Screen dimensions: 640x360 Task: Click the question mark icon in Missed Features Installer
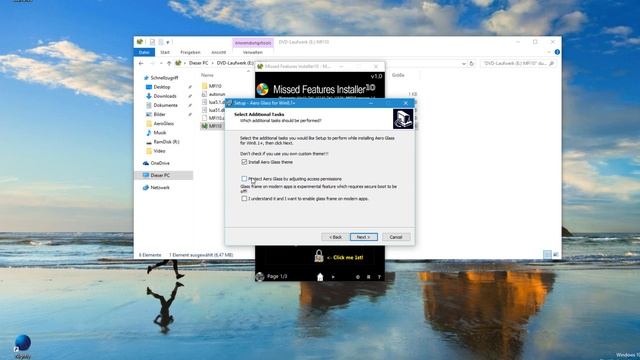tap(379, 277)
